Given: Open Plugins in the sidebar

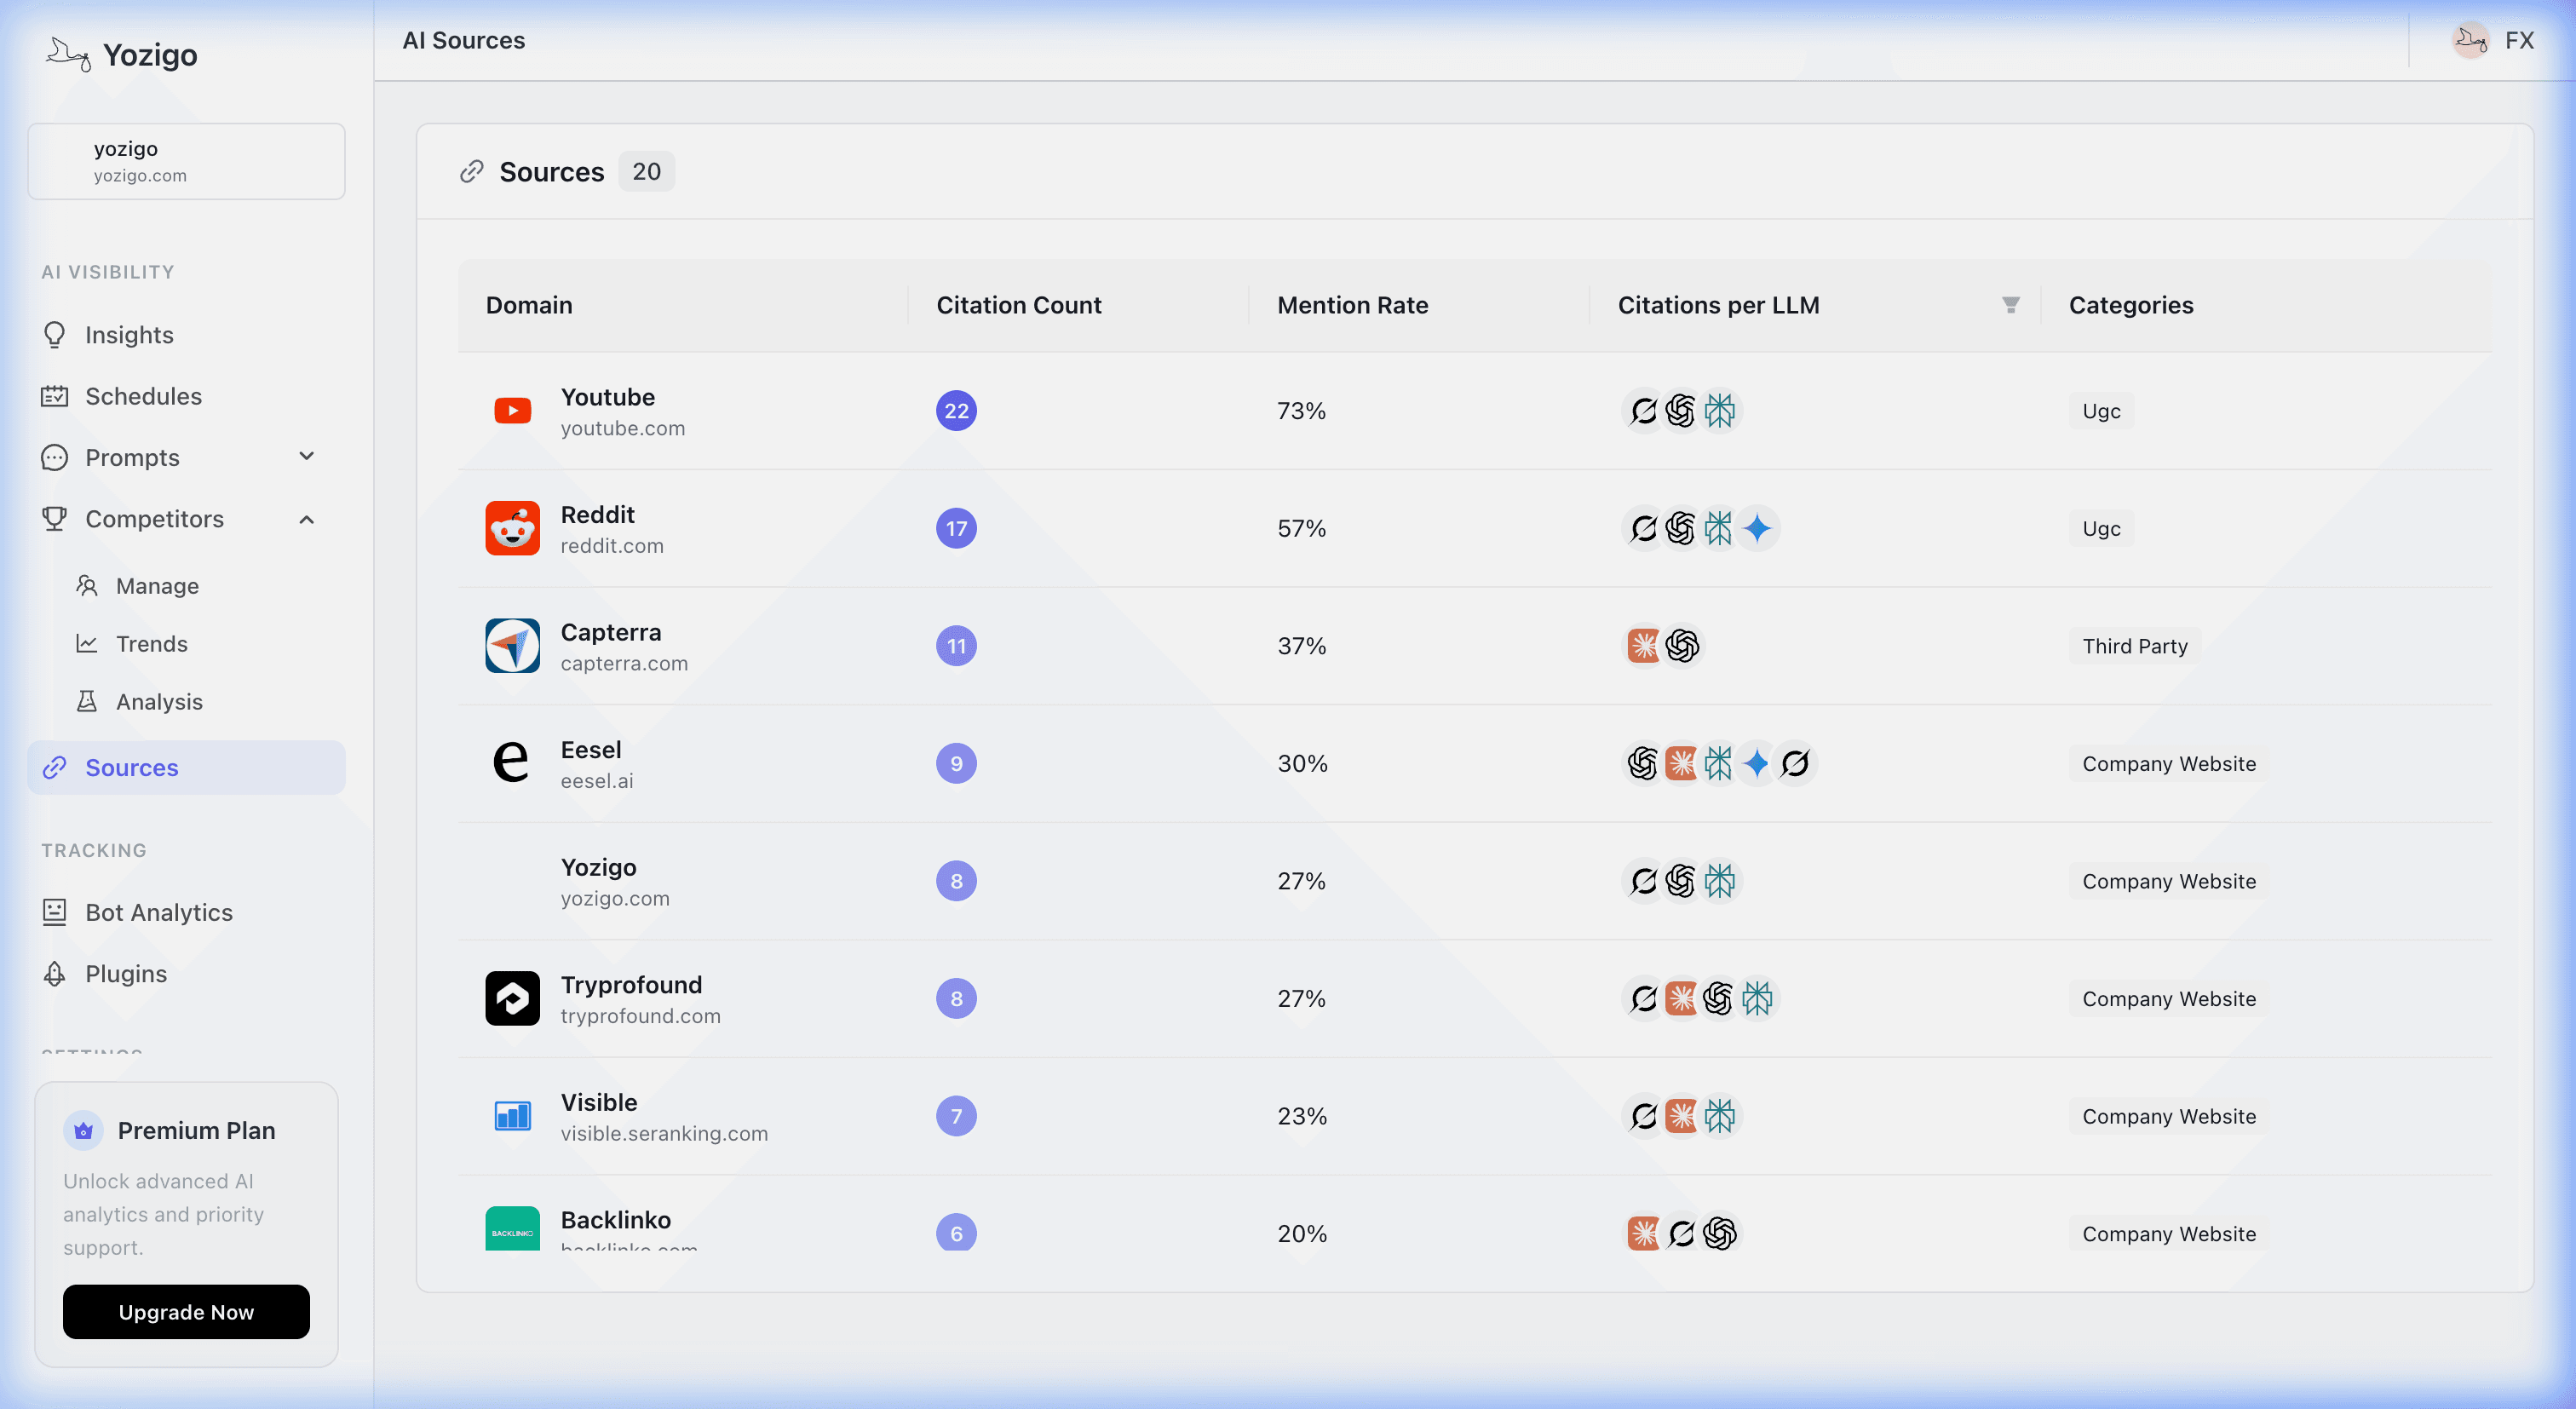Looking at the screenshot, I should 125,974.
